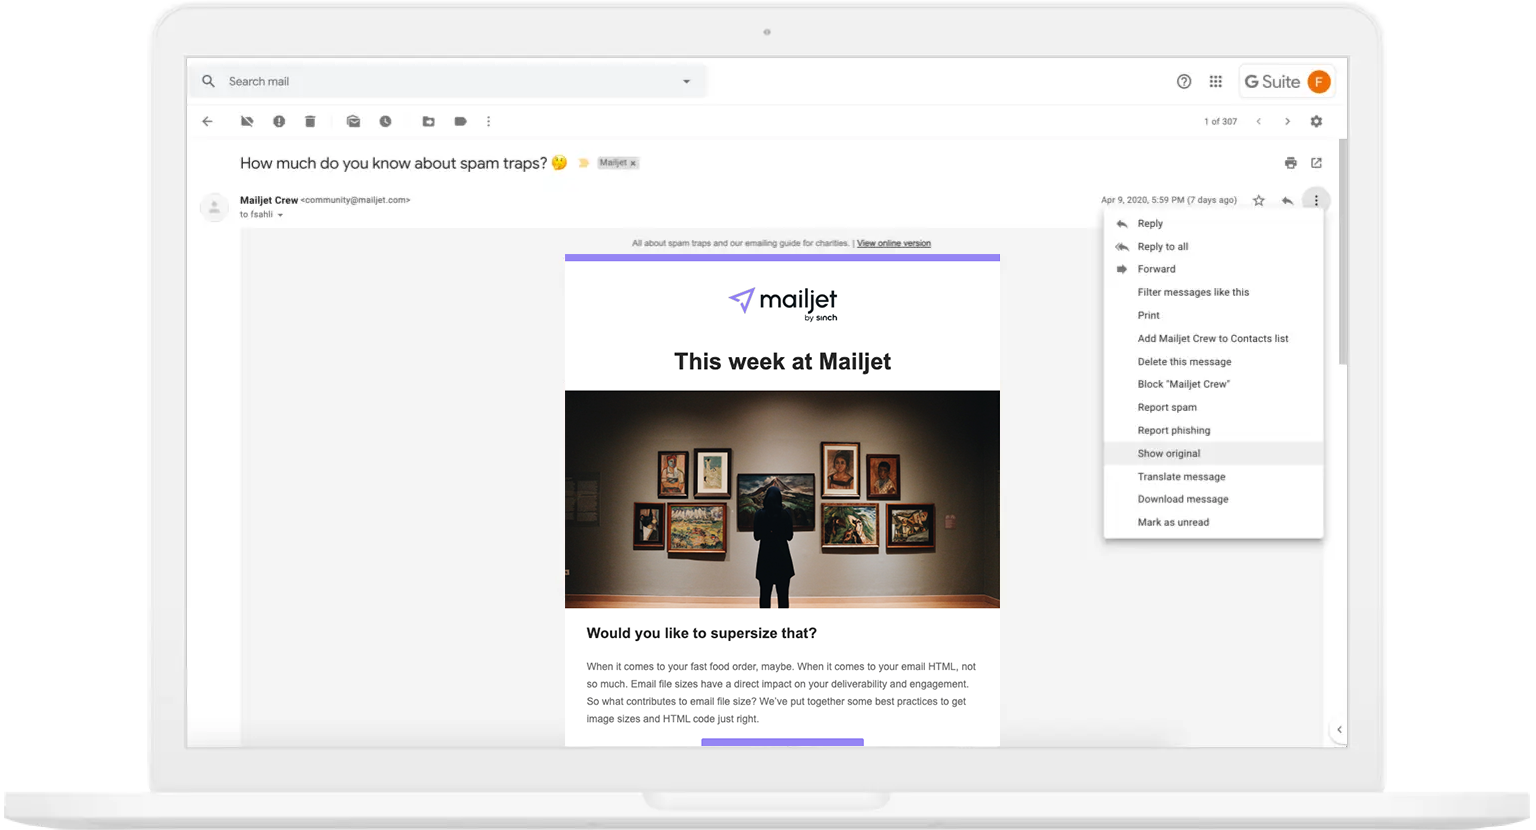Click sender avatar of Mailjet Crew
This screenshot has height=830, width=1536.
coord(214,207)
